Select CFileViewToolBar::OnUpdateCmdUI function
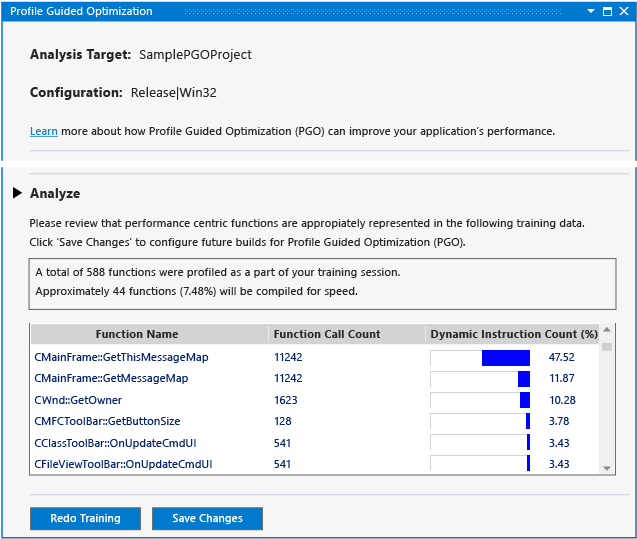The image size is (637, 539). point(123,464)
